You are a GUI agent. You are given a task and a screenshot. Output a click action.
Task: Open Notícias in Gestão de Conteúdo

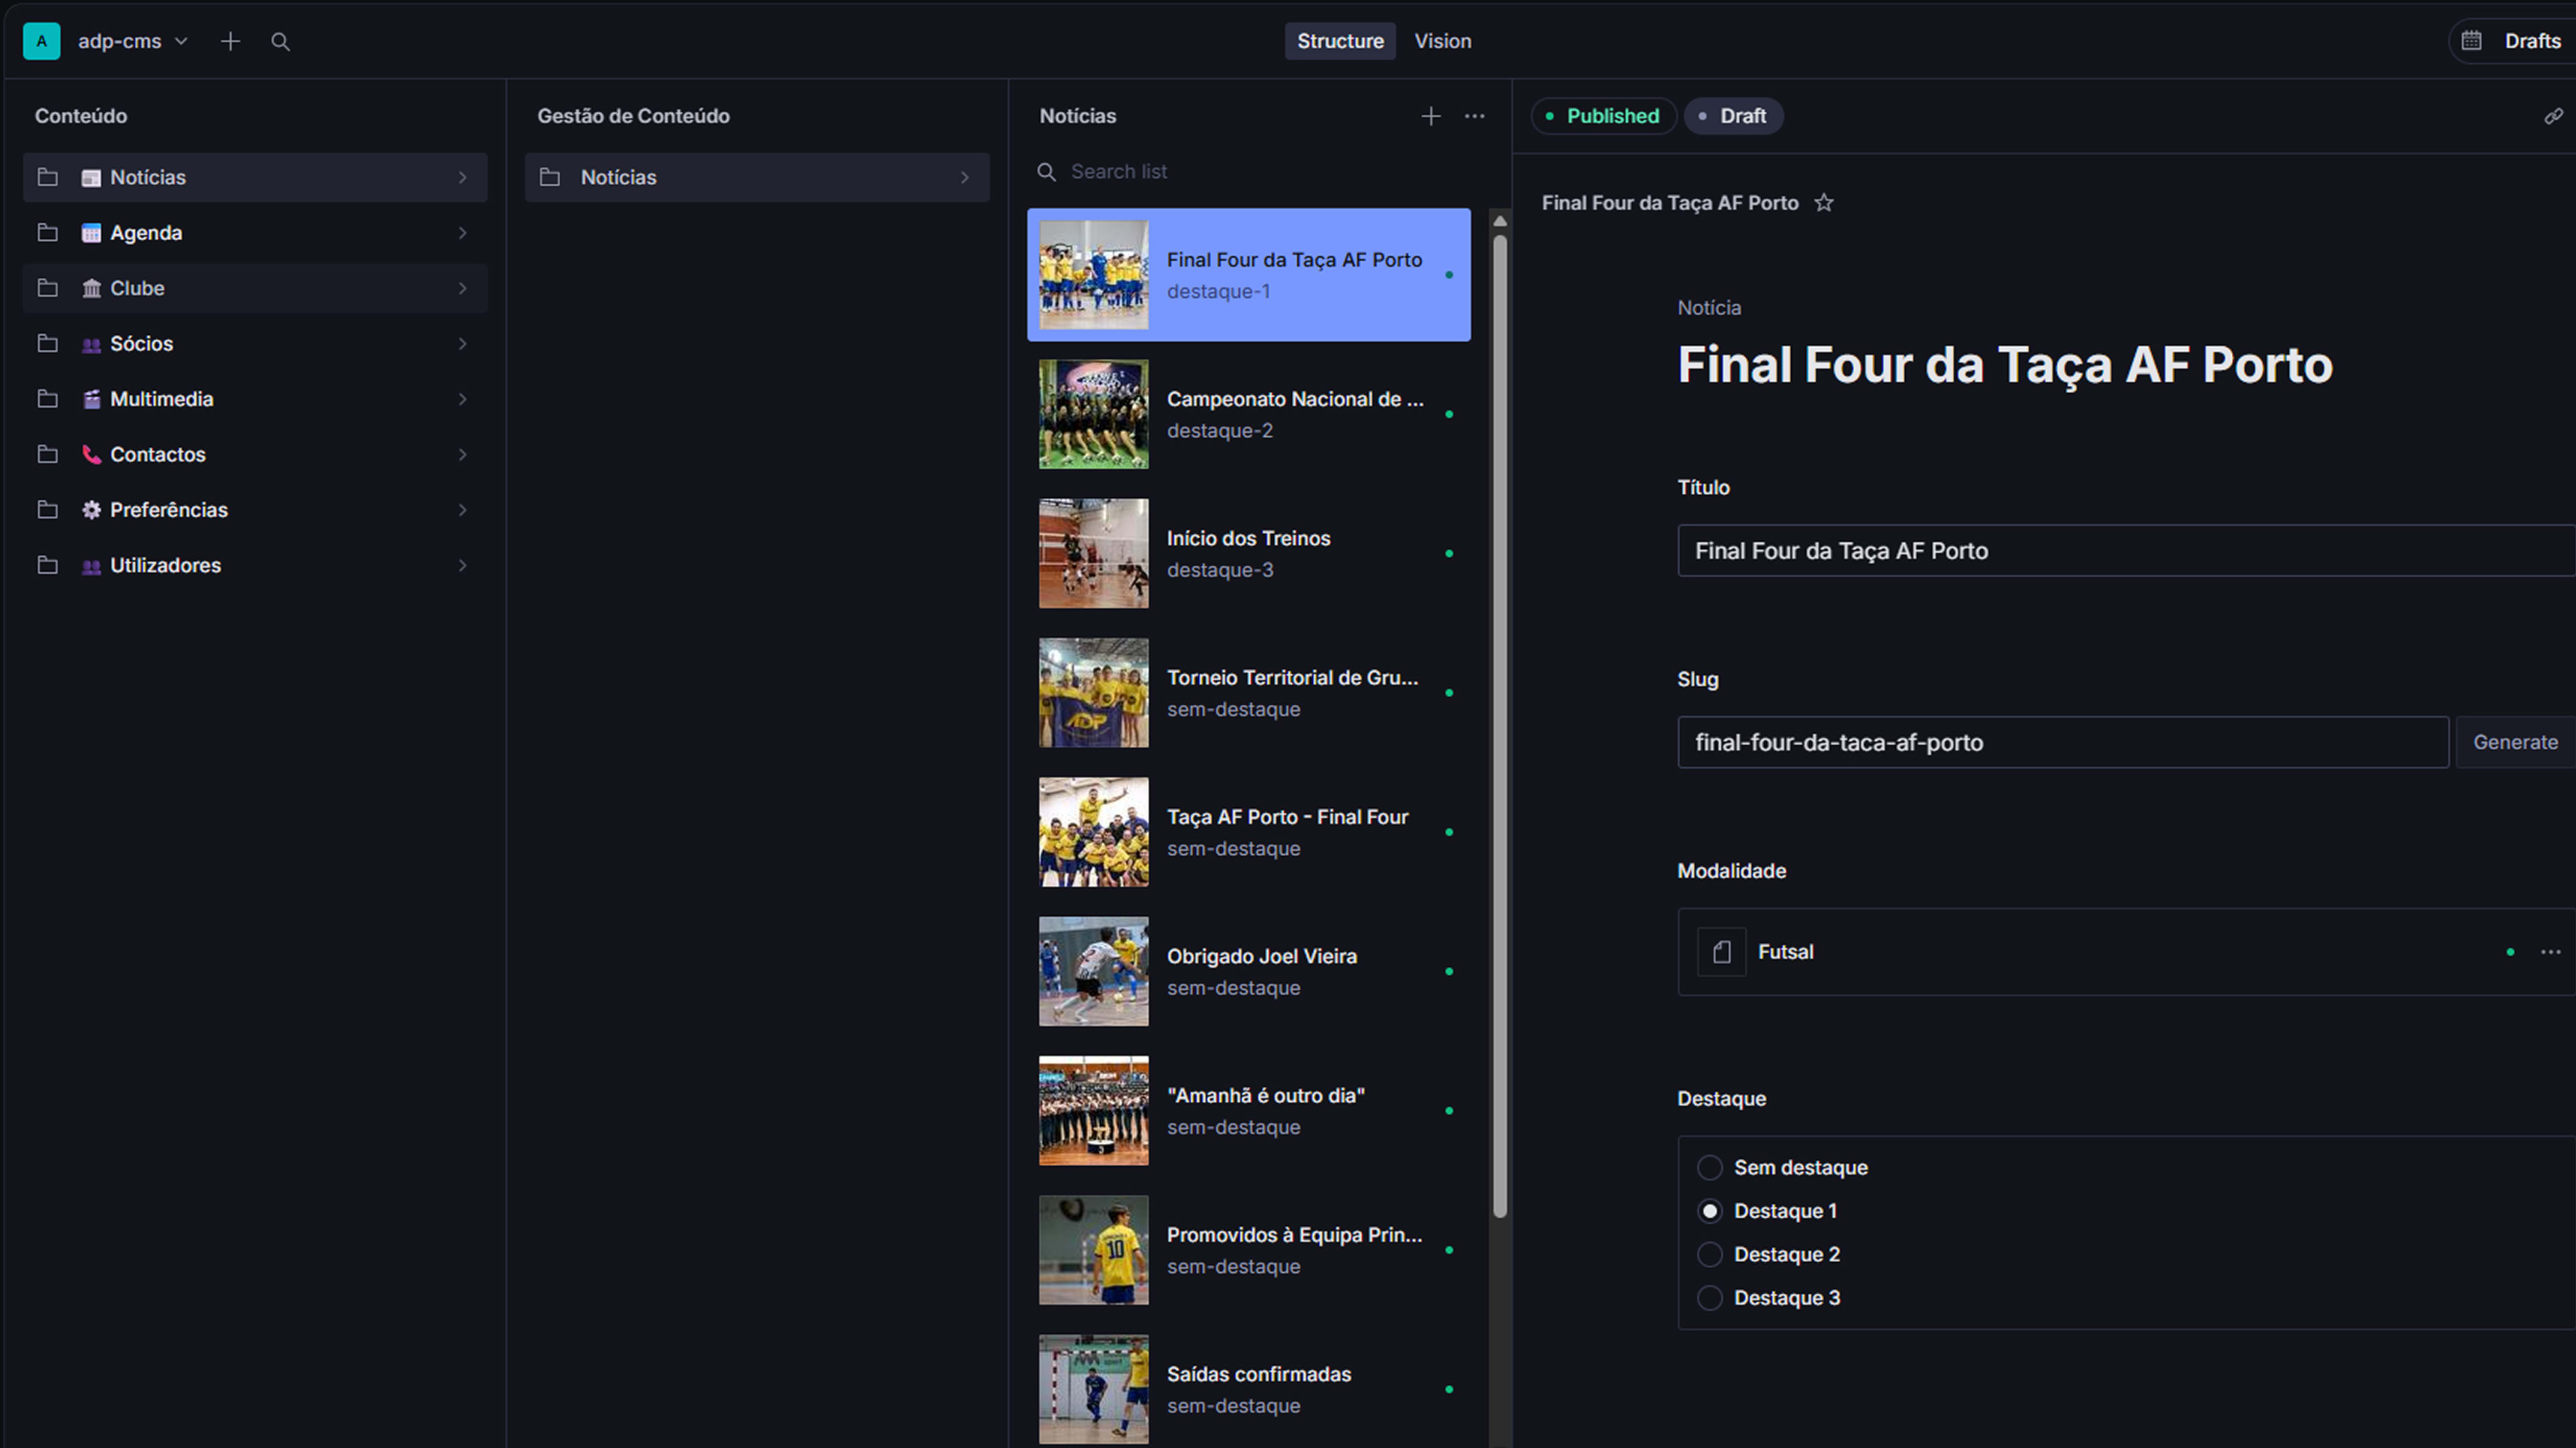pos(757,177)
